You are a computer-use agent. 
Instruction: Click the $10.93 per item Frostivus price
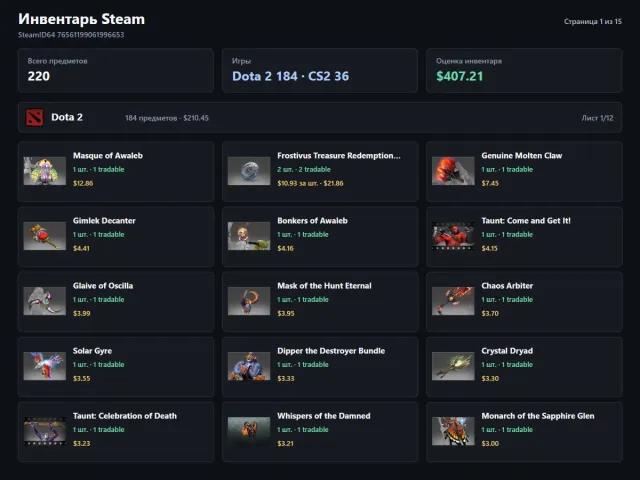[x=298, y=183]
